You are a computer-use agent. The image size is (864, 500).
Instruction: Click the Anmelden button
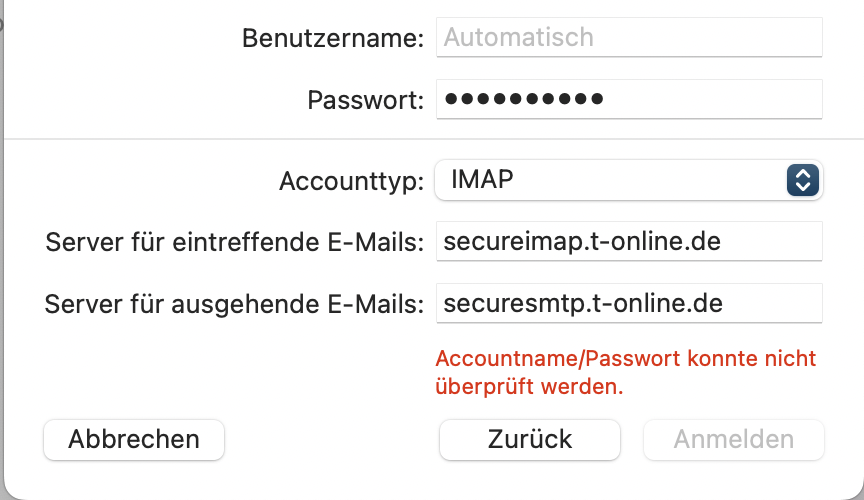click(x=734, y=439)
